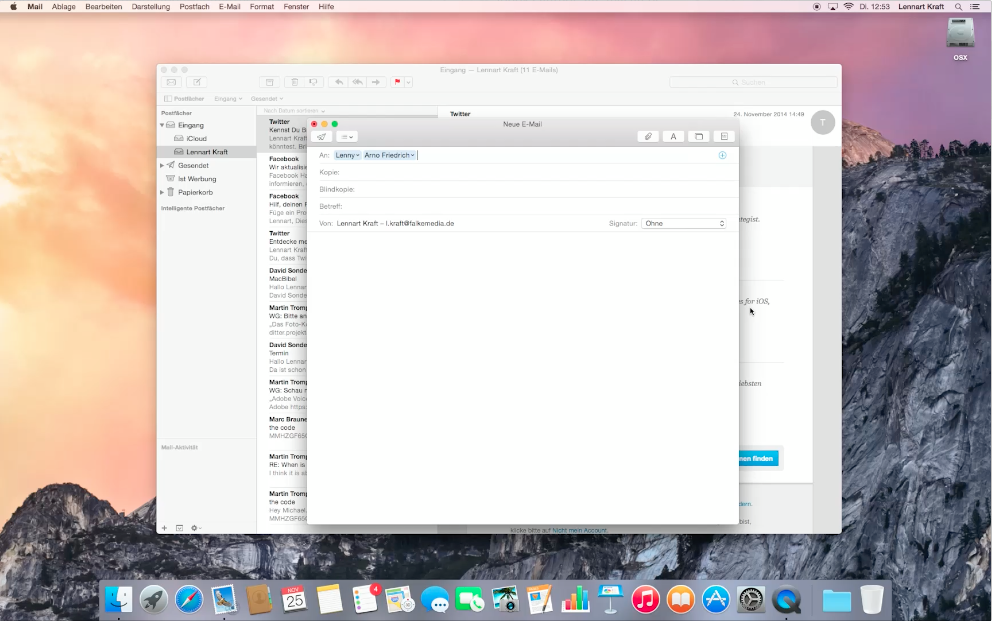This screenshot has height=621, width=992.
Task: Mark as junk with thumbs-down icon
Action: (x=313, y=82)
